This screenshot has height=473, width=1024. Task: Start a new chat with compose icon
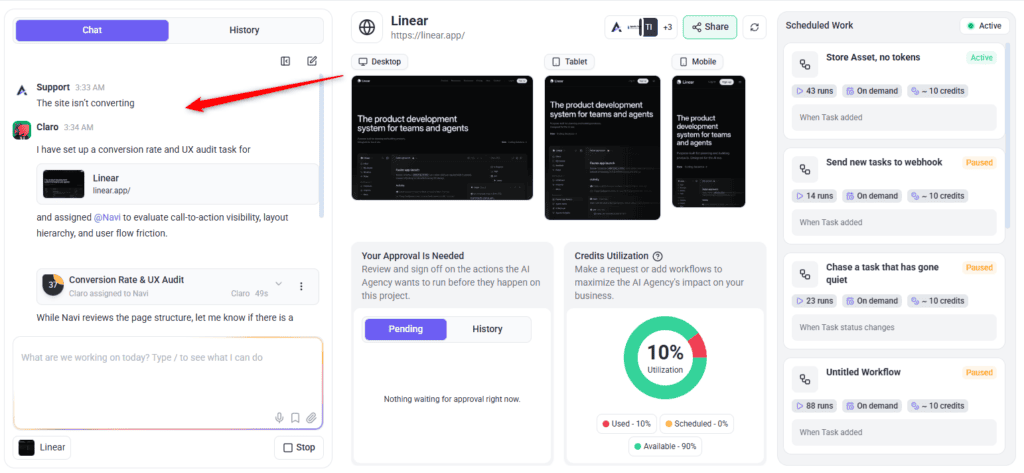pyautogui.click(x=312, y=61)
